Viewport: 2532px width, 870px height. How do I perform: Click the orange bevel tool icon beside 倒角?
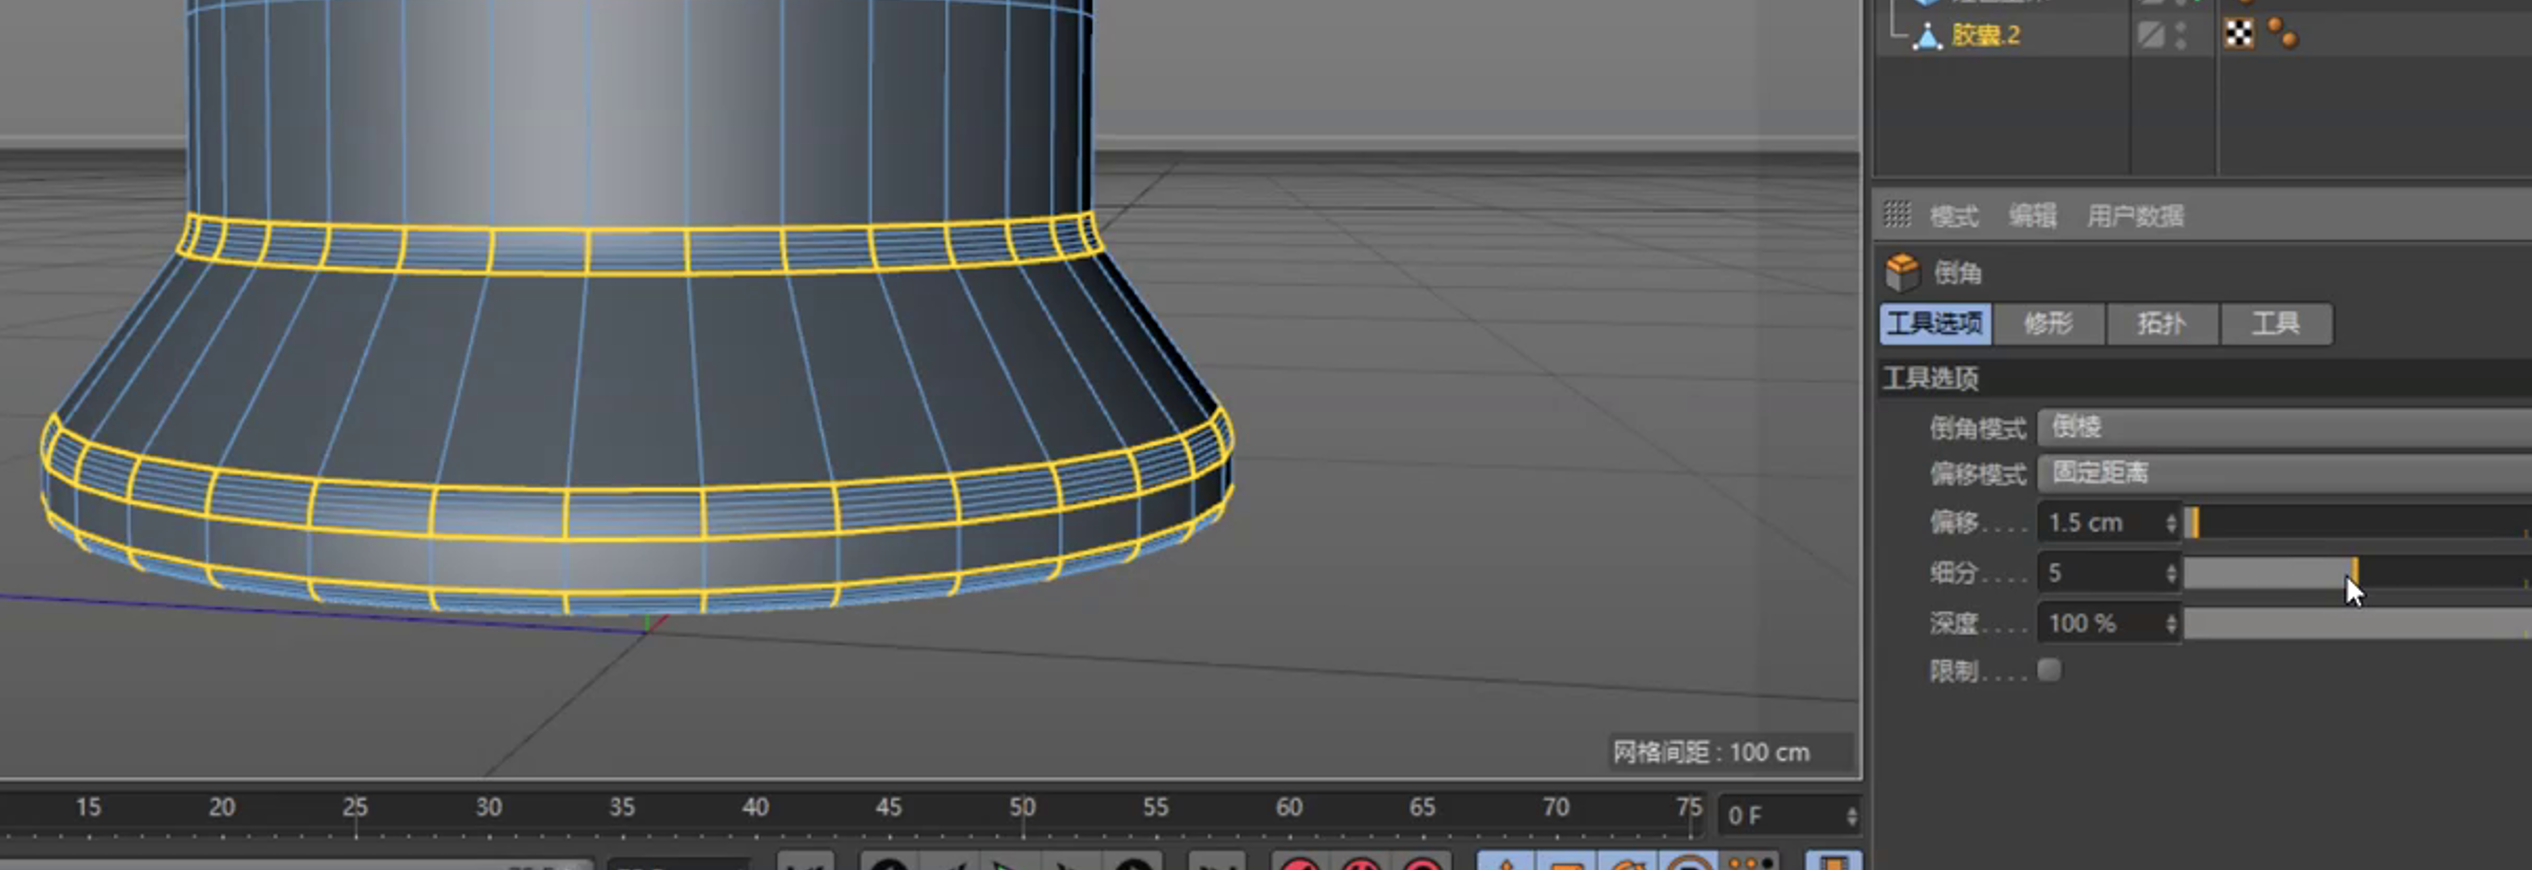[1902, 271]
